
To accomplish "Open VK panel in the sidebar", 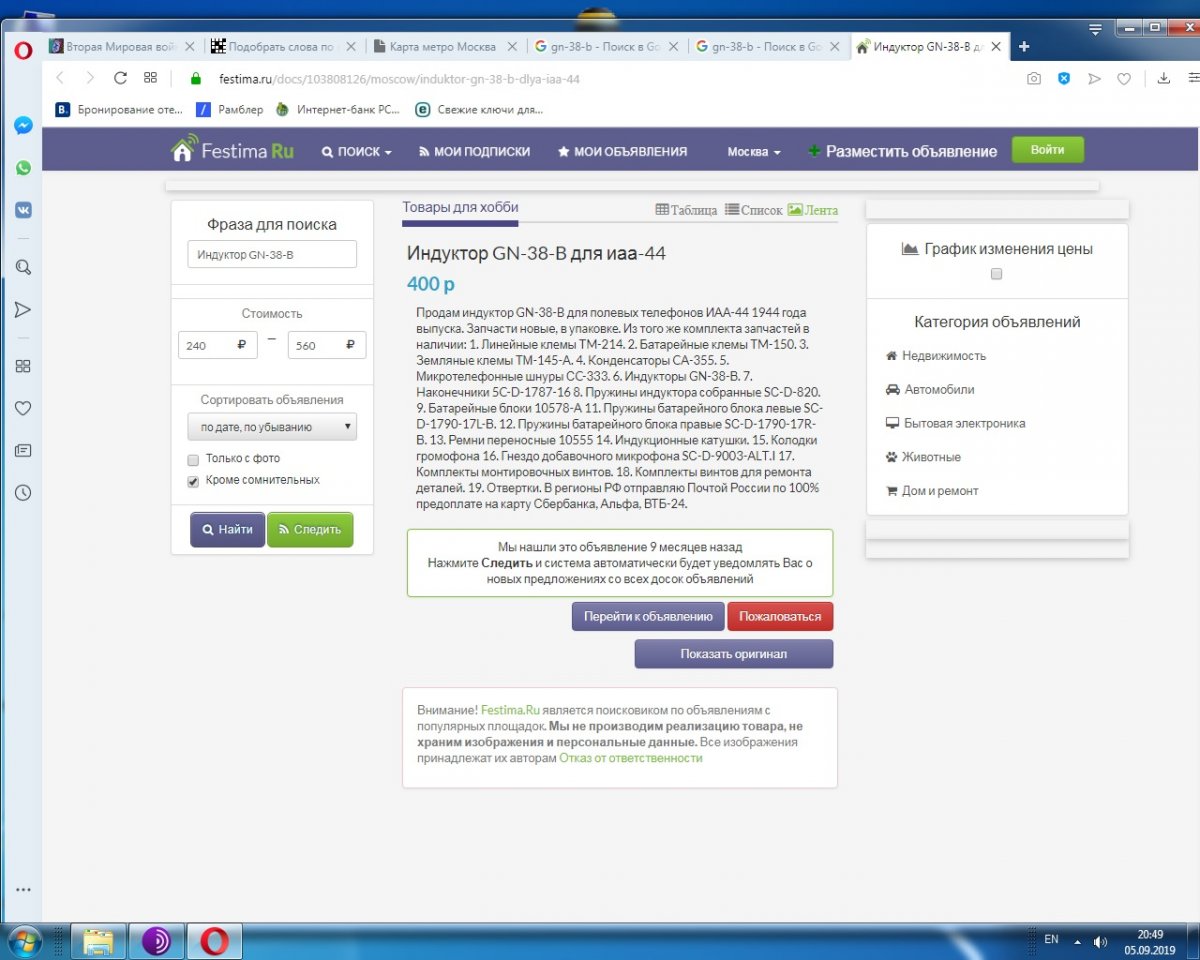I will click(x=23, y=210).
